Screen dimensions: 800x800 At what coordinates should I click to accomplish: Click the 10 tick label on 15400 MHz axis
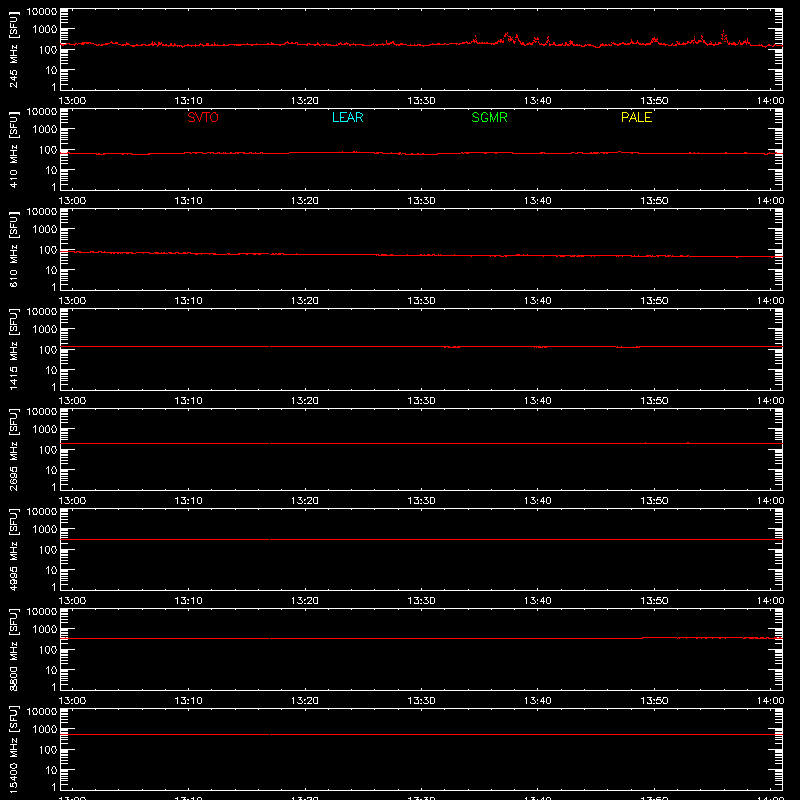pos(52,770)
